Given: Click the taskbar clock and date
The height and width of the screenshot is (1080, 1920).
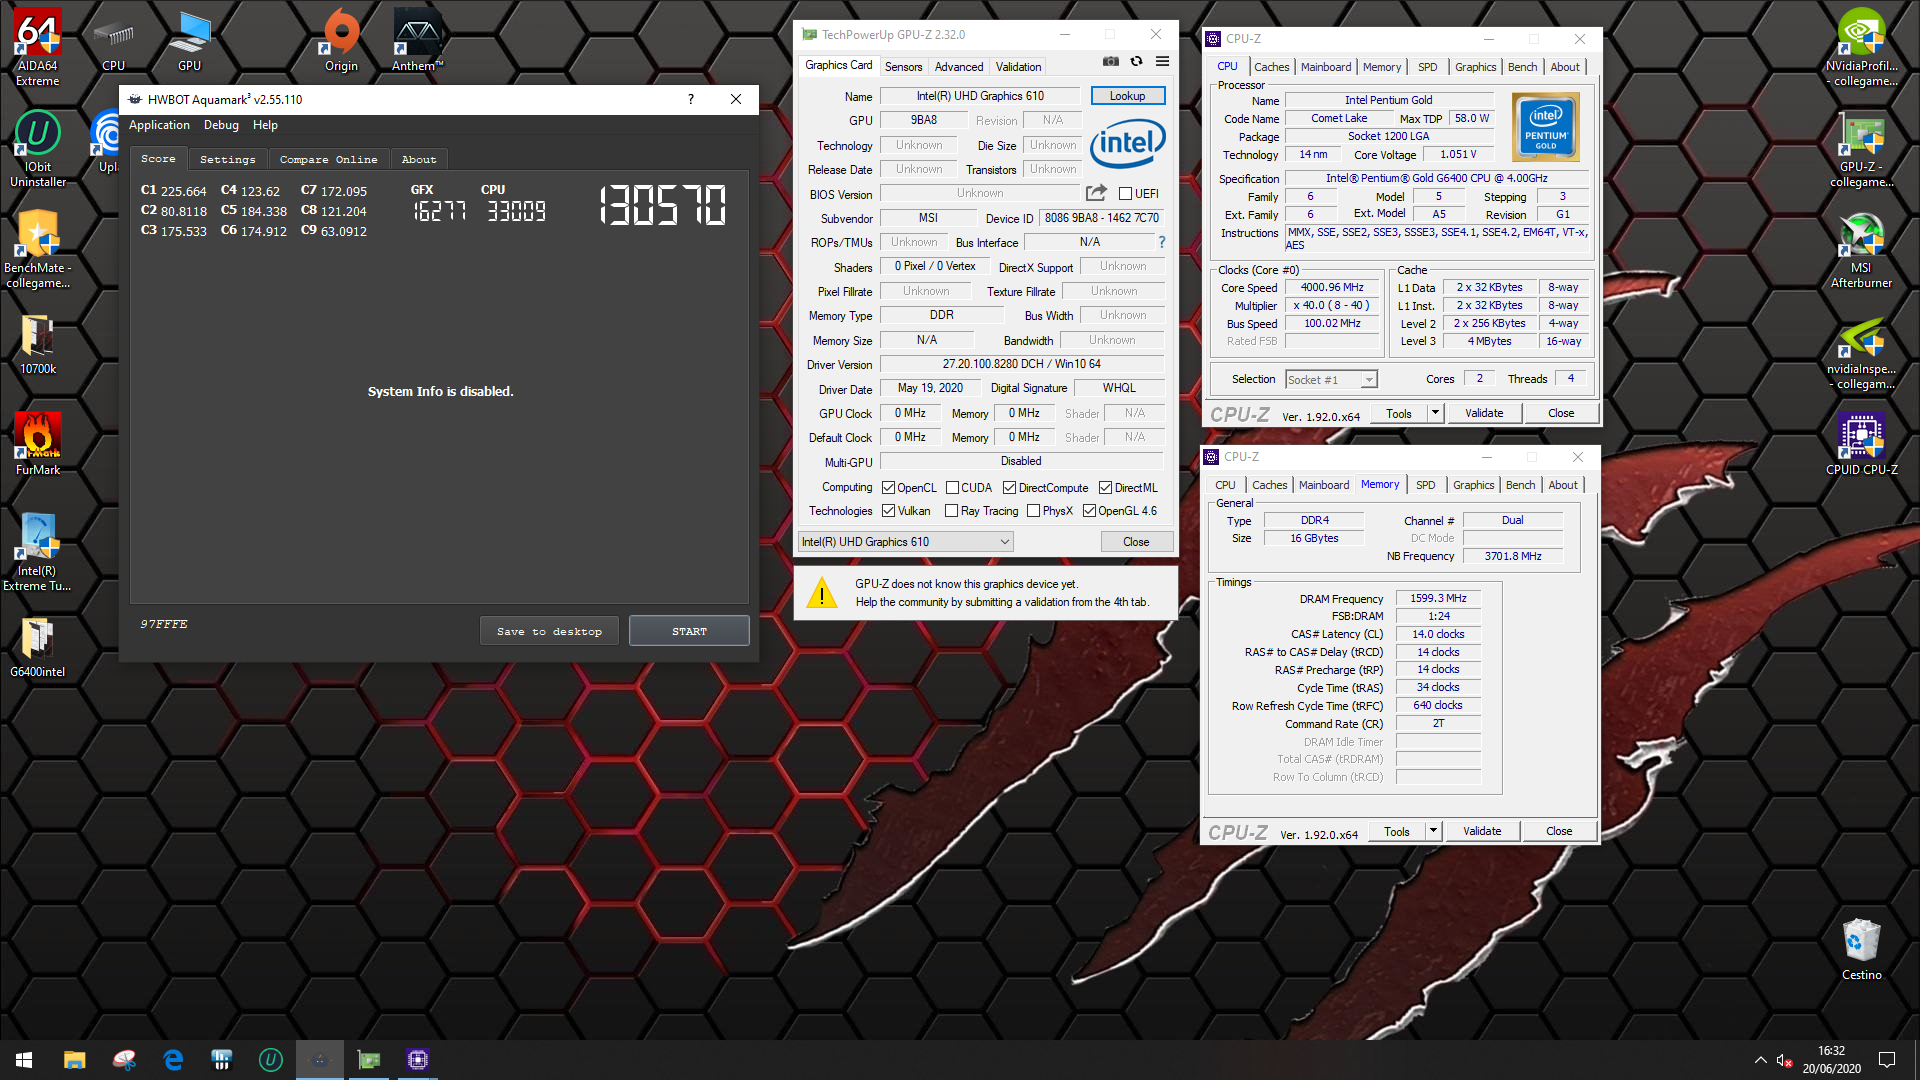Looking at the screenshot, I should tap(1832, 1060).
